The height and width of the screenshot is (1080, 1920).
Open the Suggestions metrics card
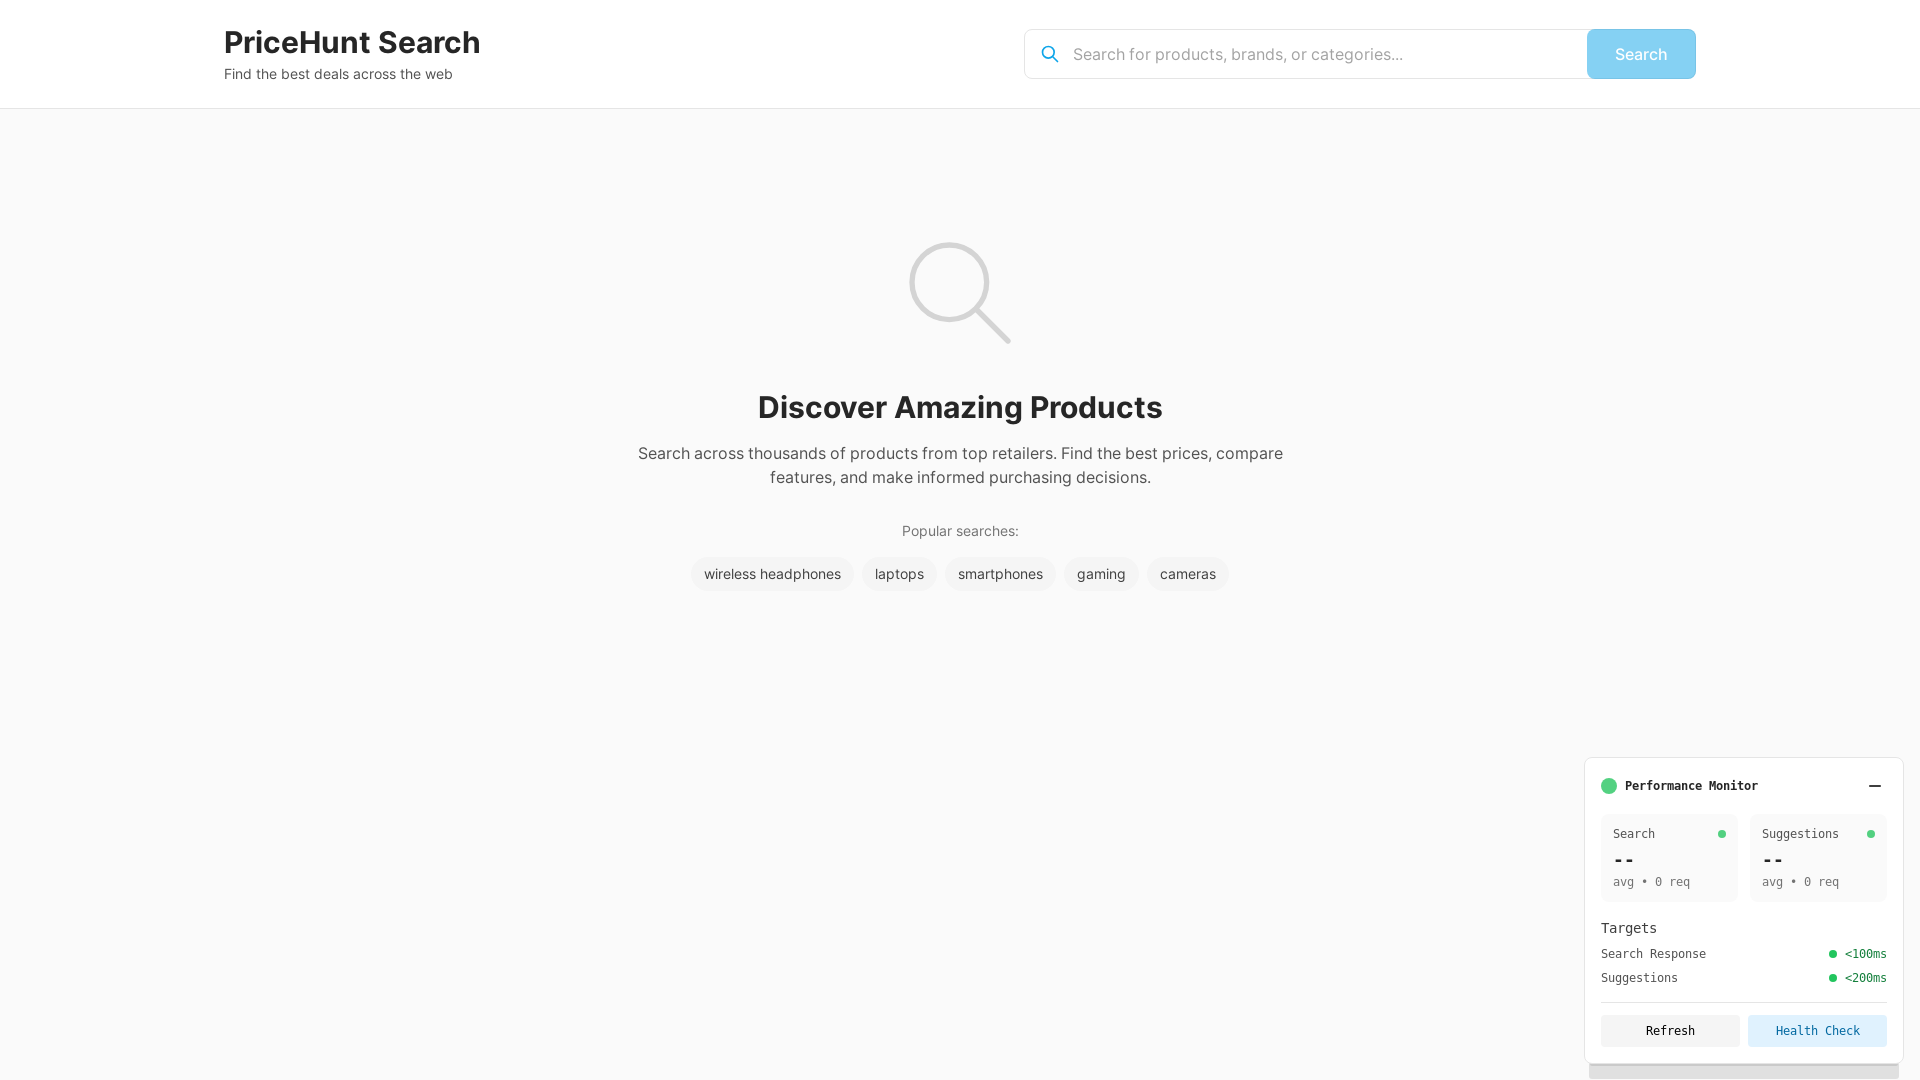[x=1818, y=858]
